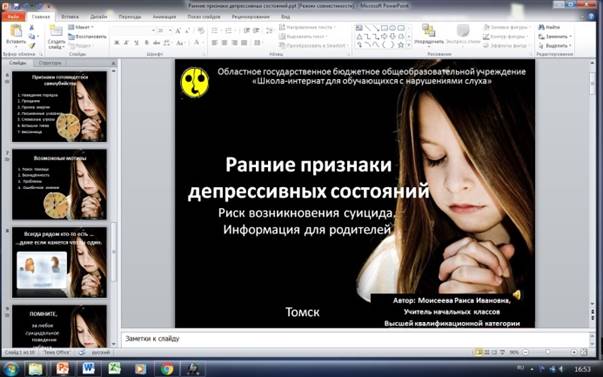Open Заменить (Replace) dropdown

[555, 37]
